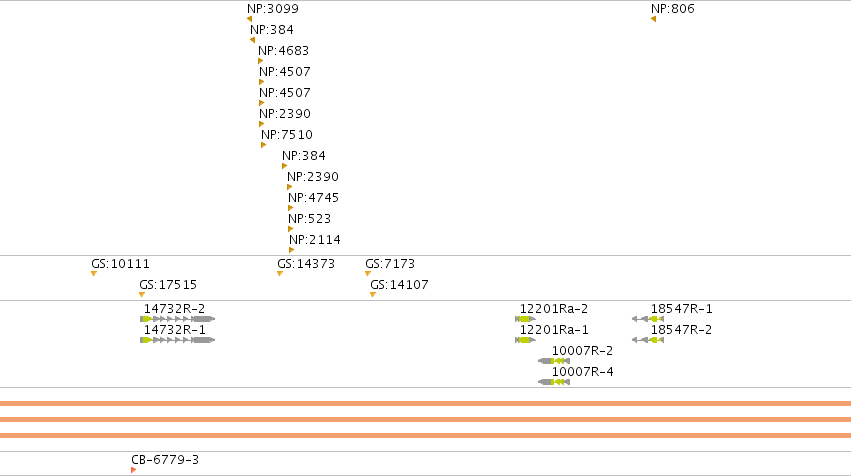Open the NP:2390 label directly above NP:7510
This screenshot has width=851, height=476.
click(x=285, y=114)
